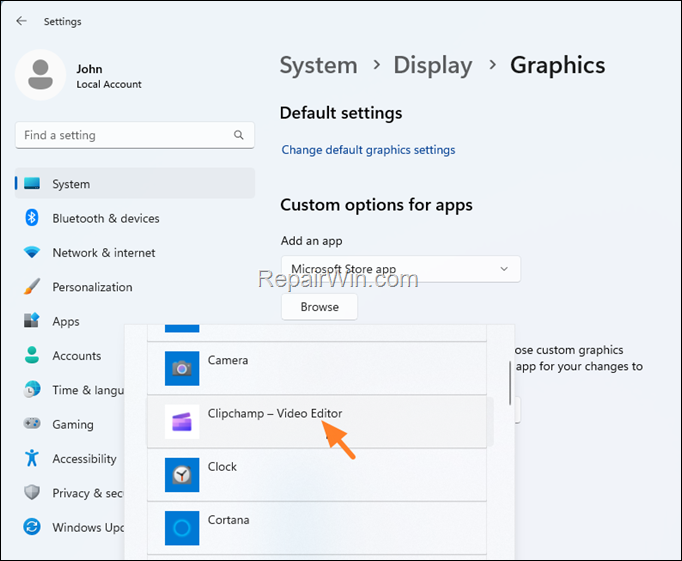Open the System settings category
682x561 pixels.
point(135,184)
